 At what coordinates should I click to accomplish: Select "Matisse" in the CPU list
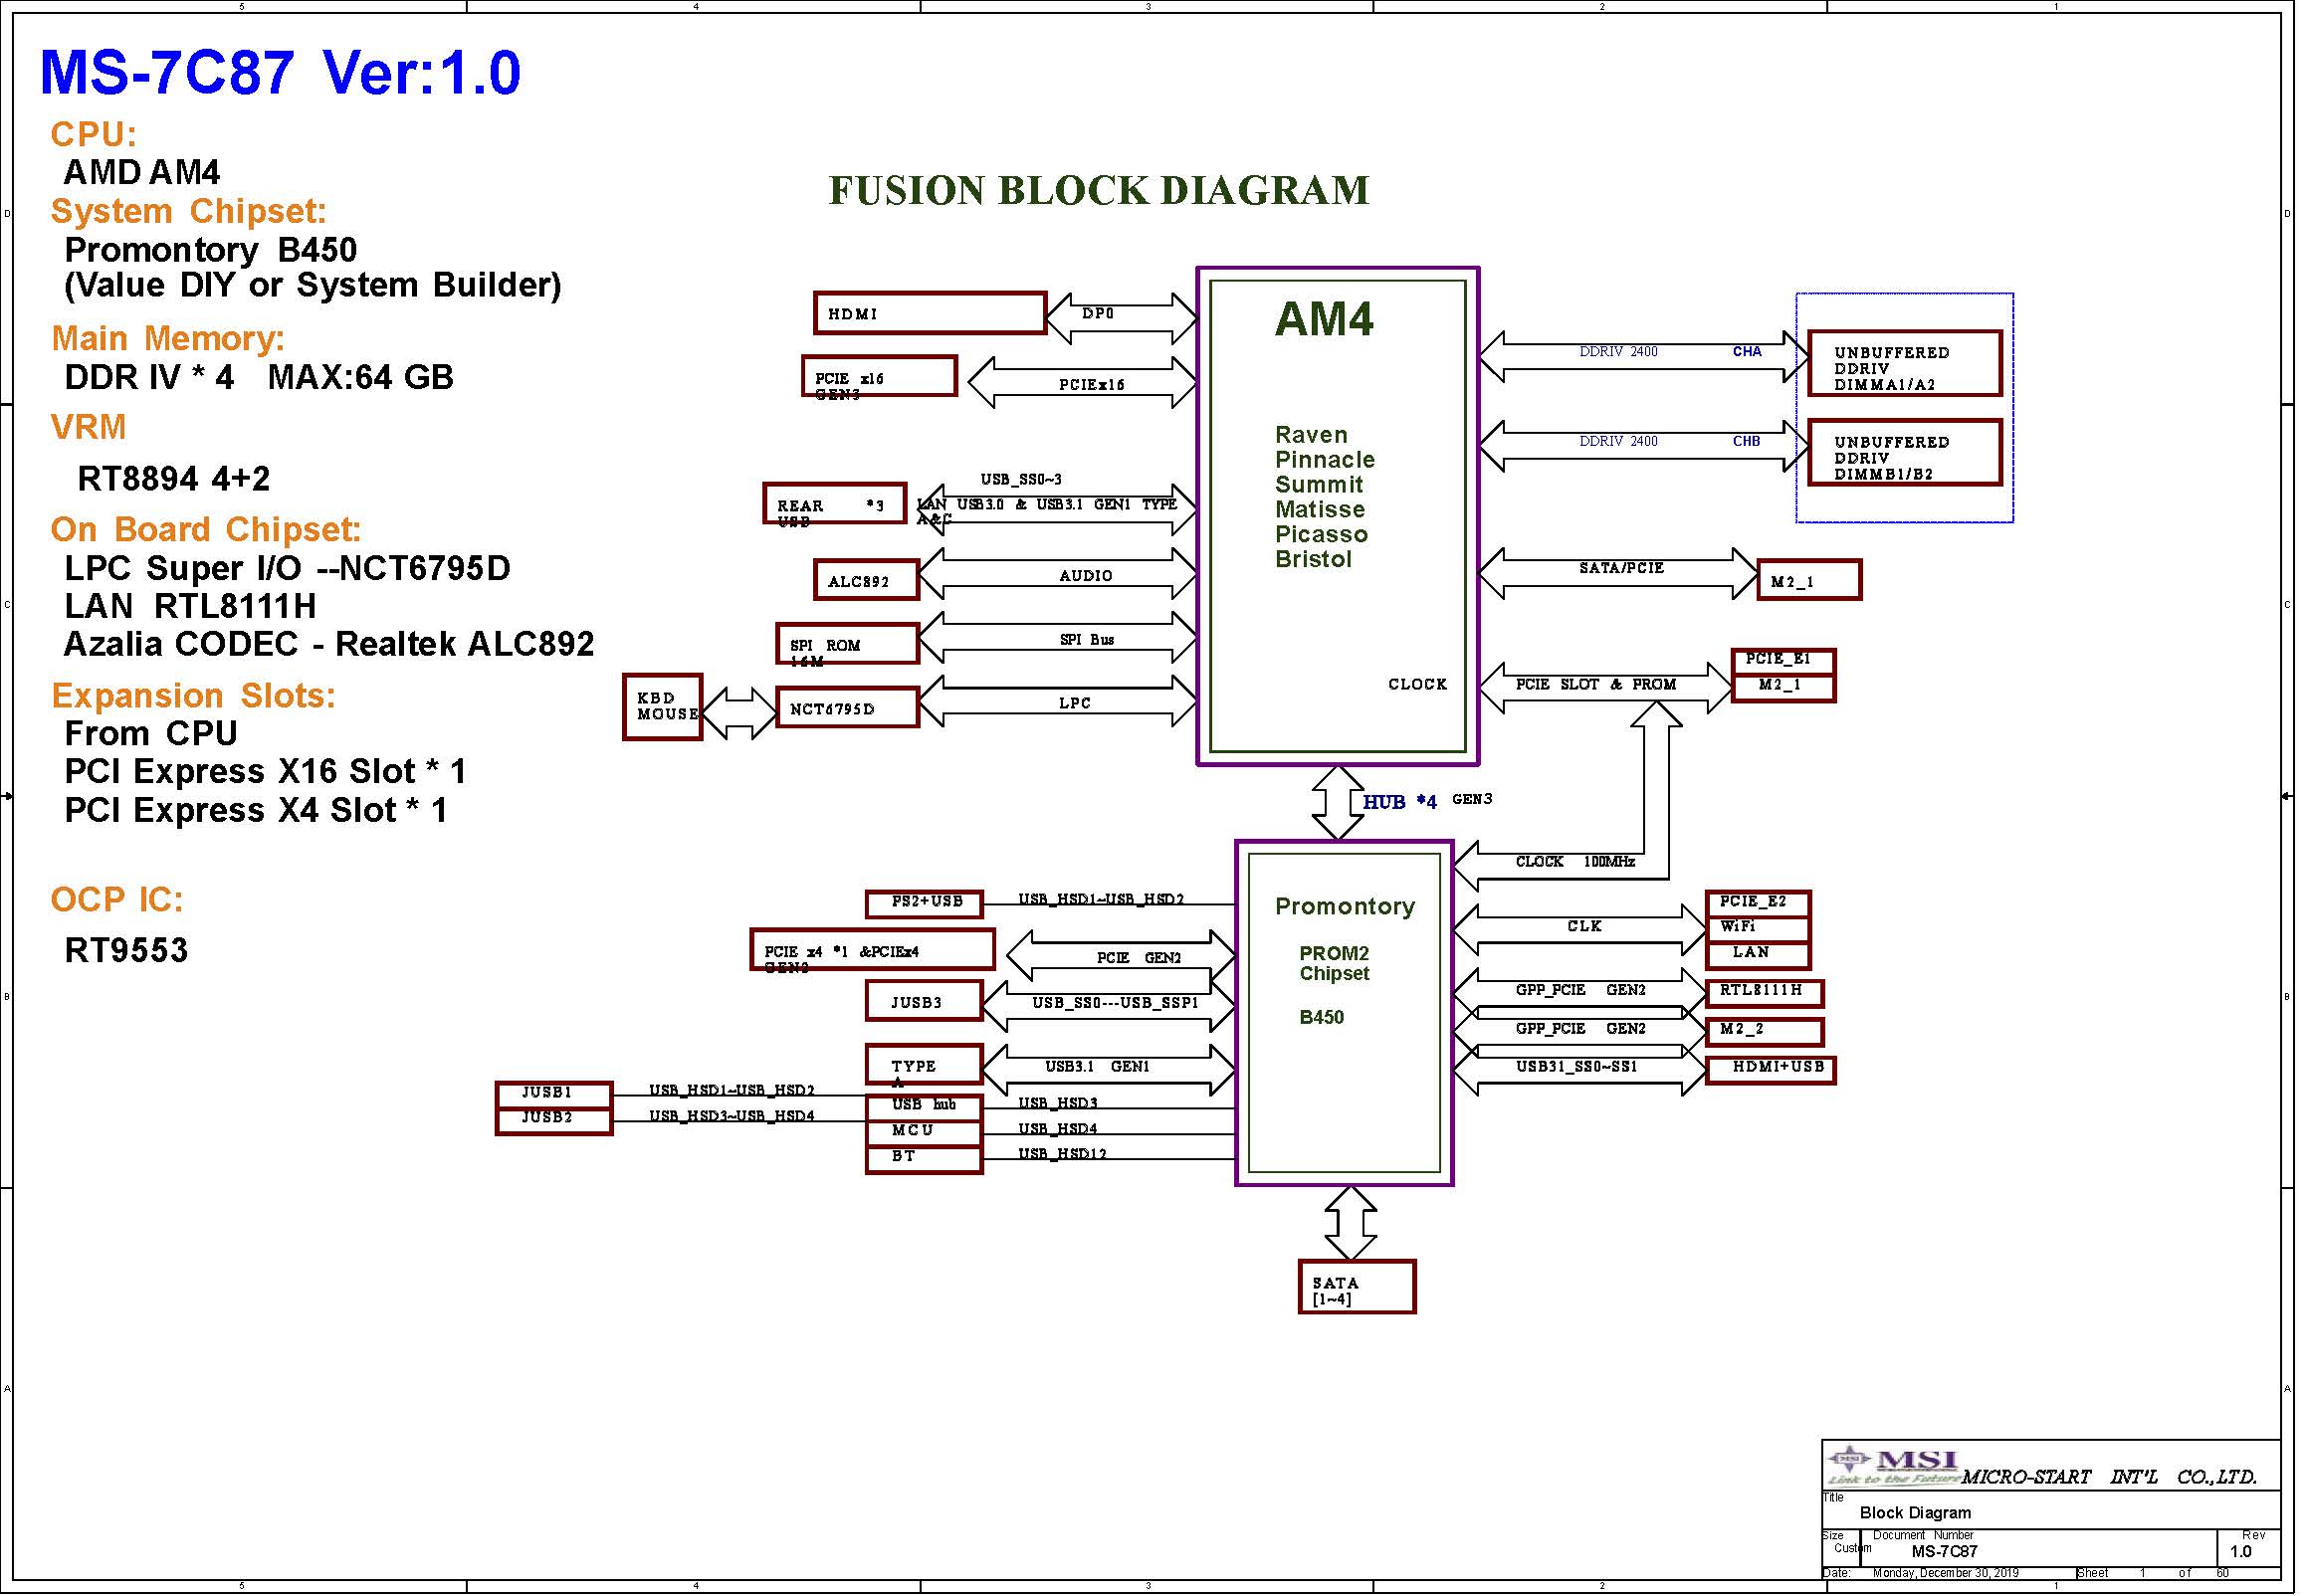(1320, 510)
